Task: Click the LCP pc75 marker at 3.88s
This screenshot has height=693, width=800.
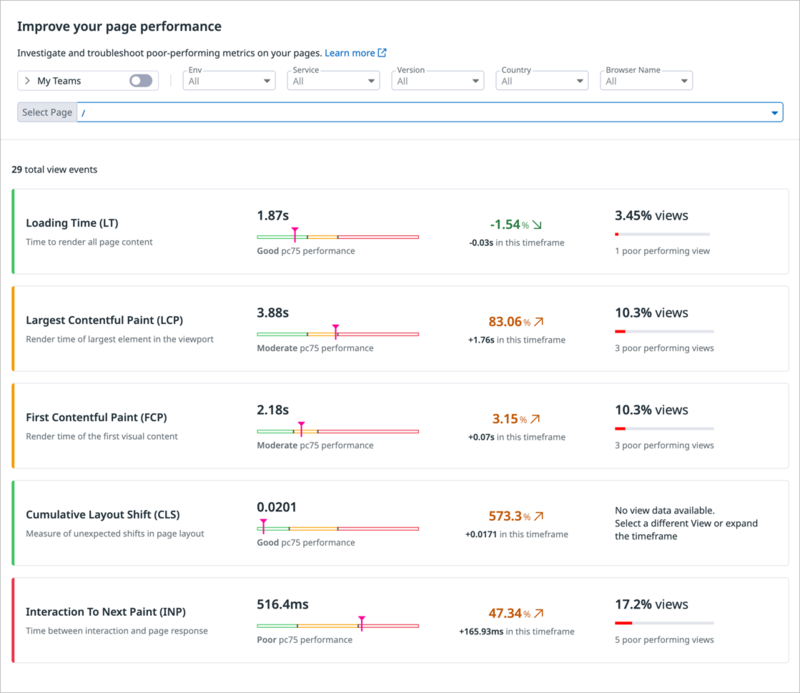Action: pos(336,331)
